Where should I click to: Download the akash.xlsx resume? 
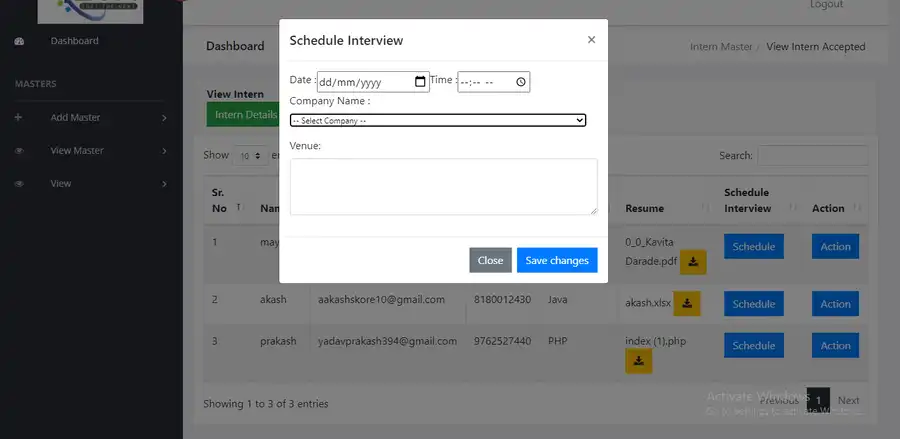point(687,303)
